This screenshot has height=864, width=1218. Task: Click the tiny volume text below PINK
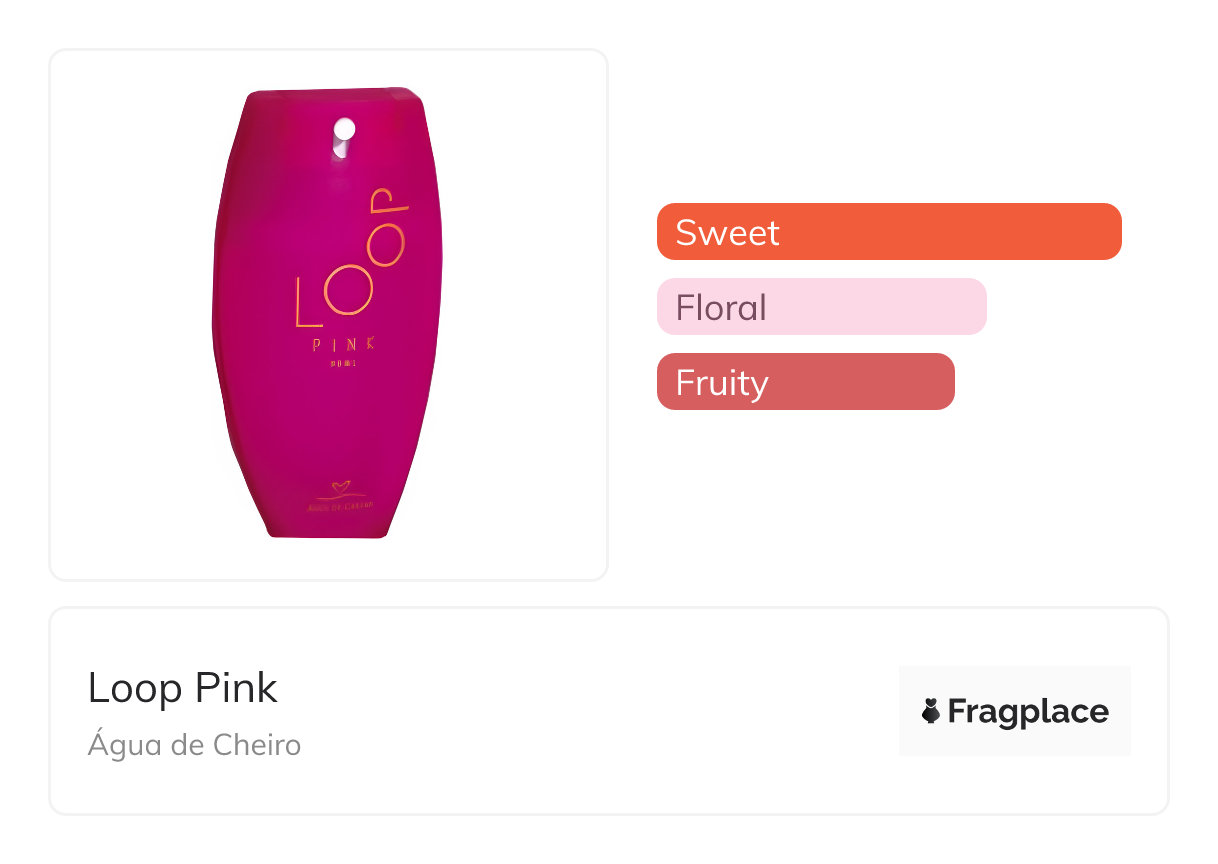click(x=342, y=362)
